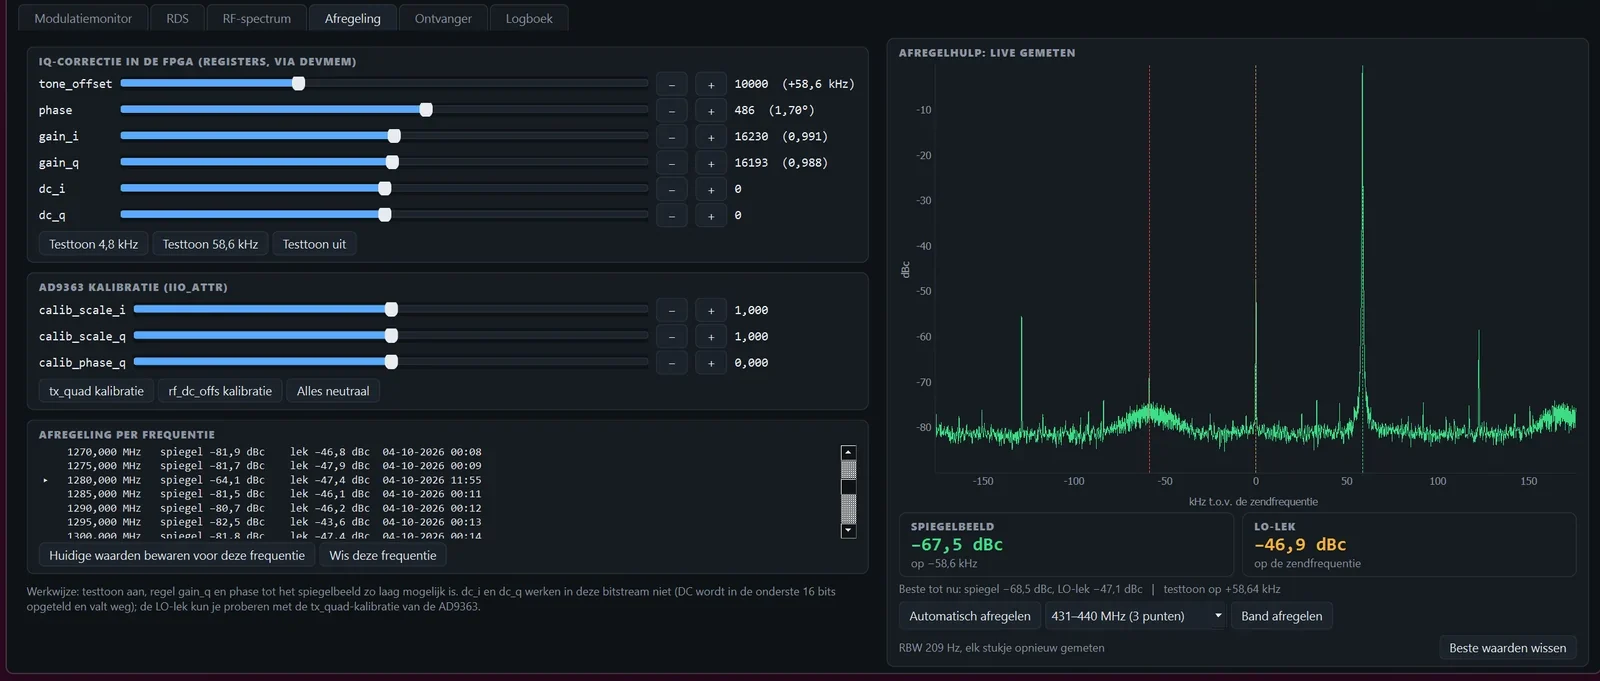Click the Testtoon uit button
This screenshot has height=681, width=1600.
[314, 244]
